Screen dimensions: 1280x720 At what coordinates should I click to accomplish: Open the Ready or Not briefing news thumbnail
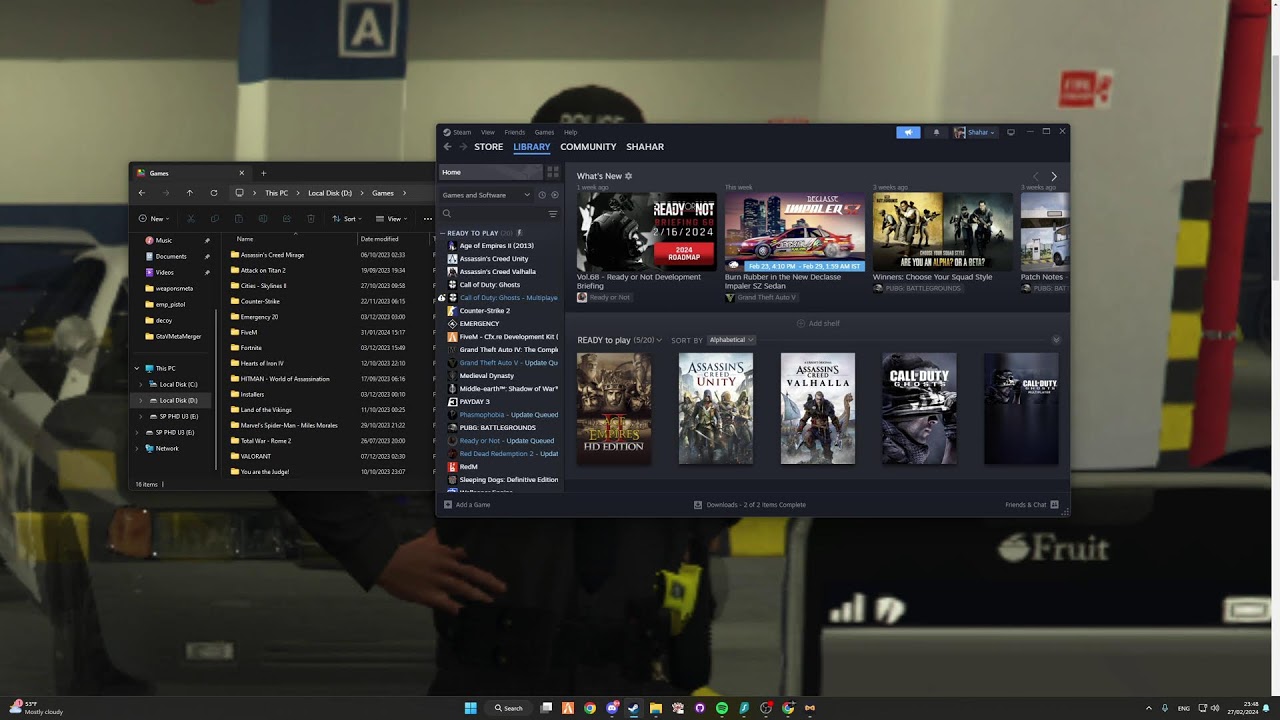pos(646,232)
